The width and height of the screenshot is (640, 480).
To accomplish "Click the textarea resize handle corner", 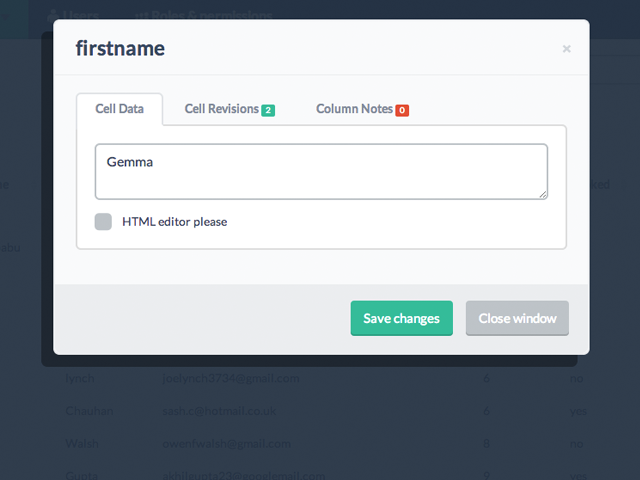I will pos(542,193).
